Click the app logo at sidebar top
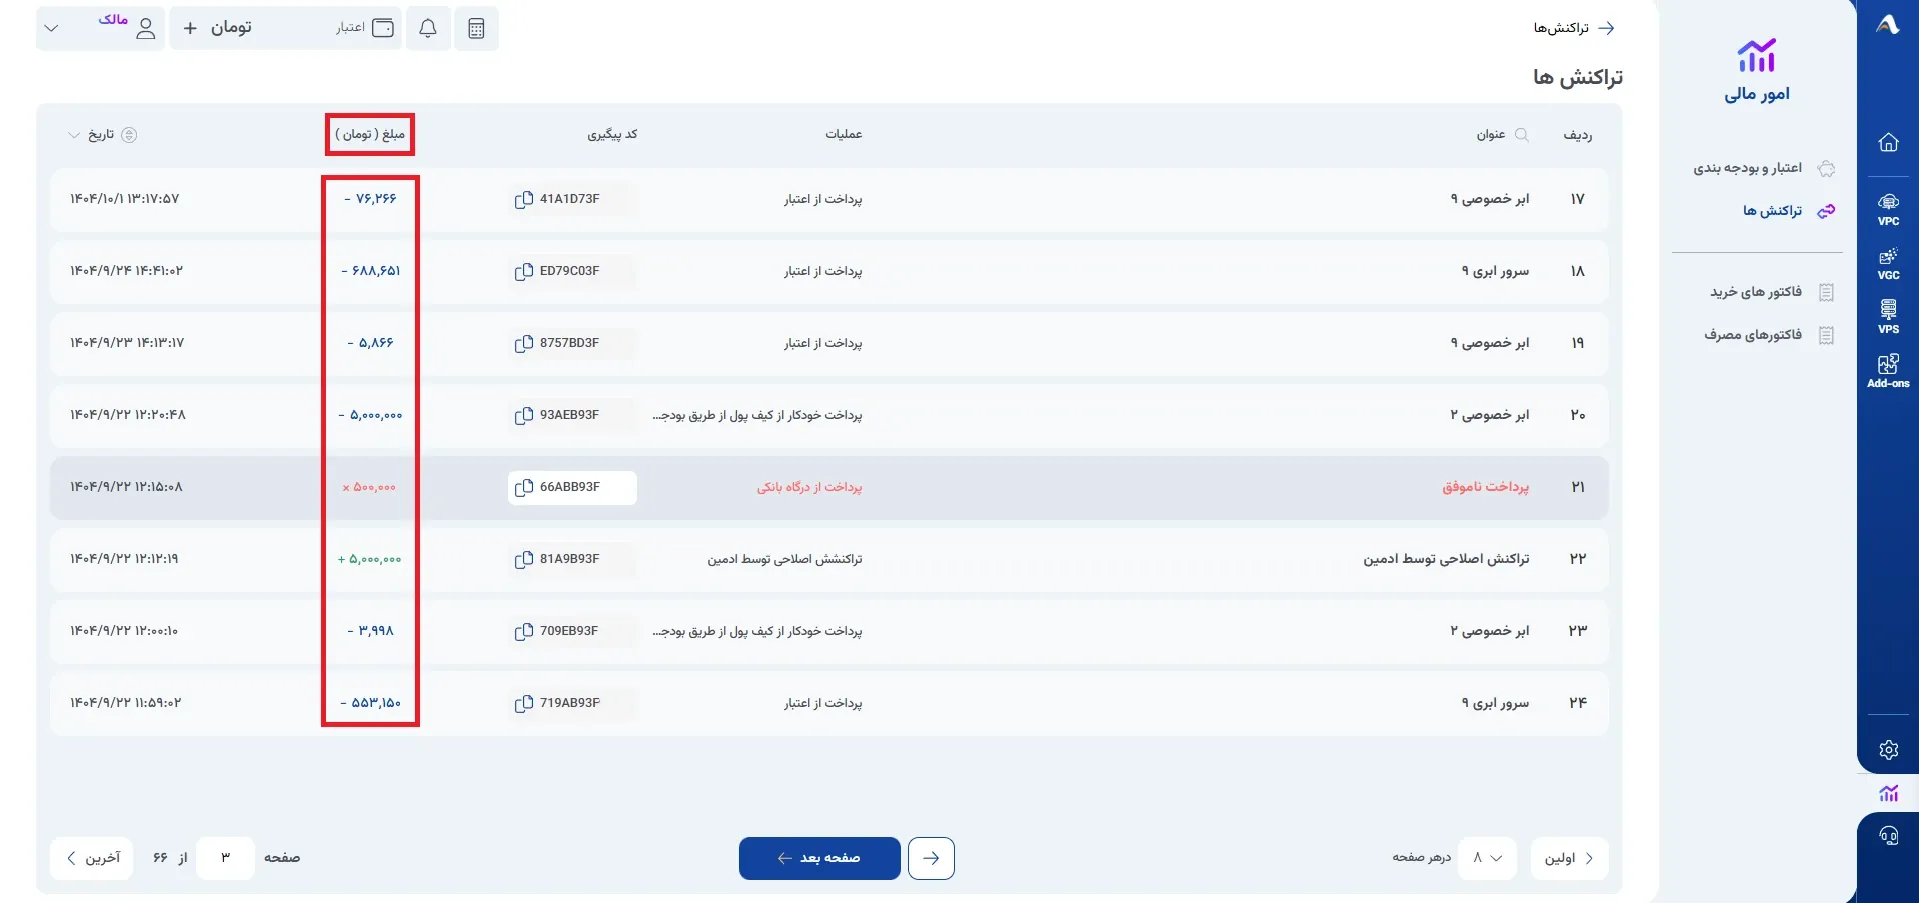 coord(1888,25)
